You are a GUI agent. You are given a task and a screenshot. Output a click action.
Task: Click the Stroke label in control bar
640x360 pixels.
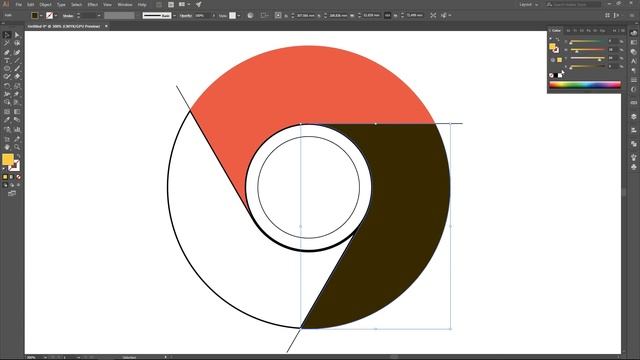[x=68, y=16]
